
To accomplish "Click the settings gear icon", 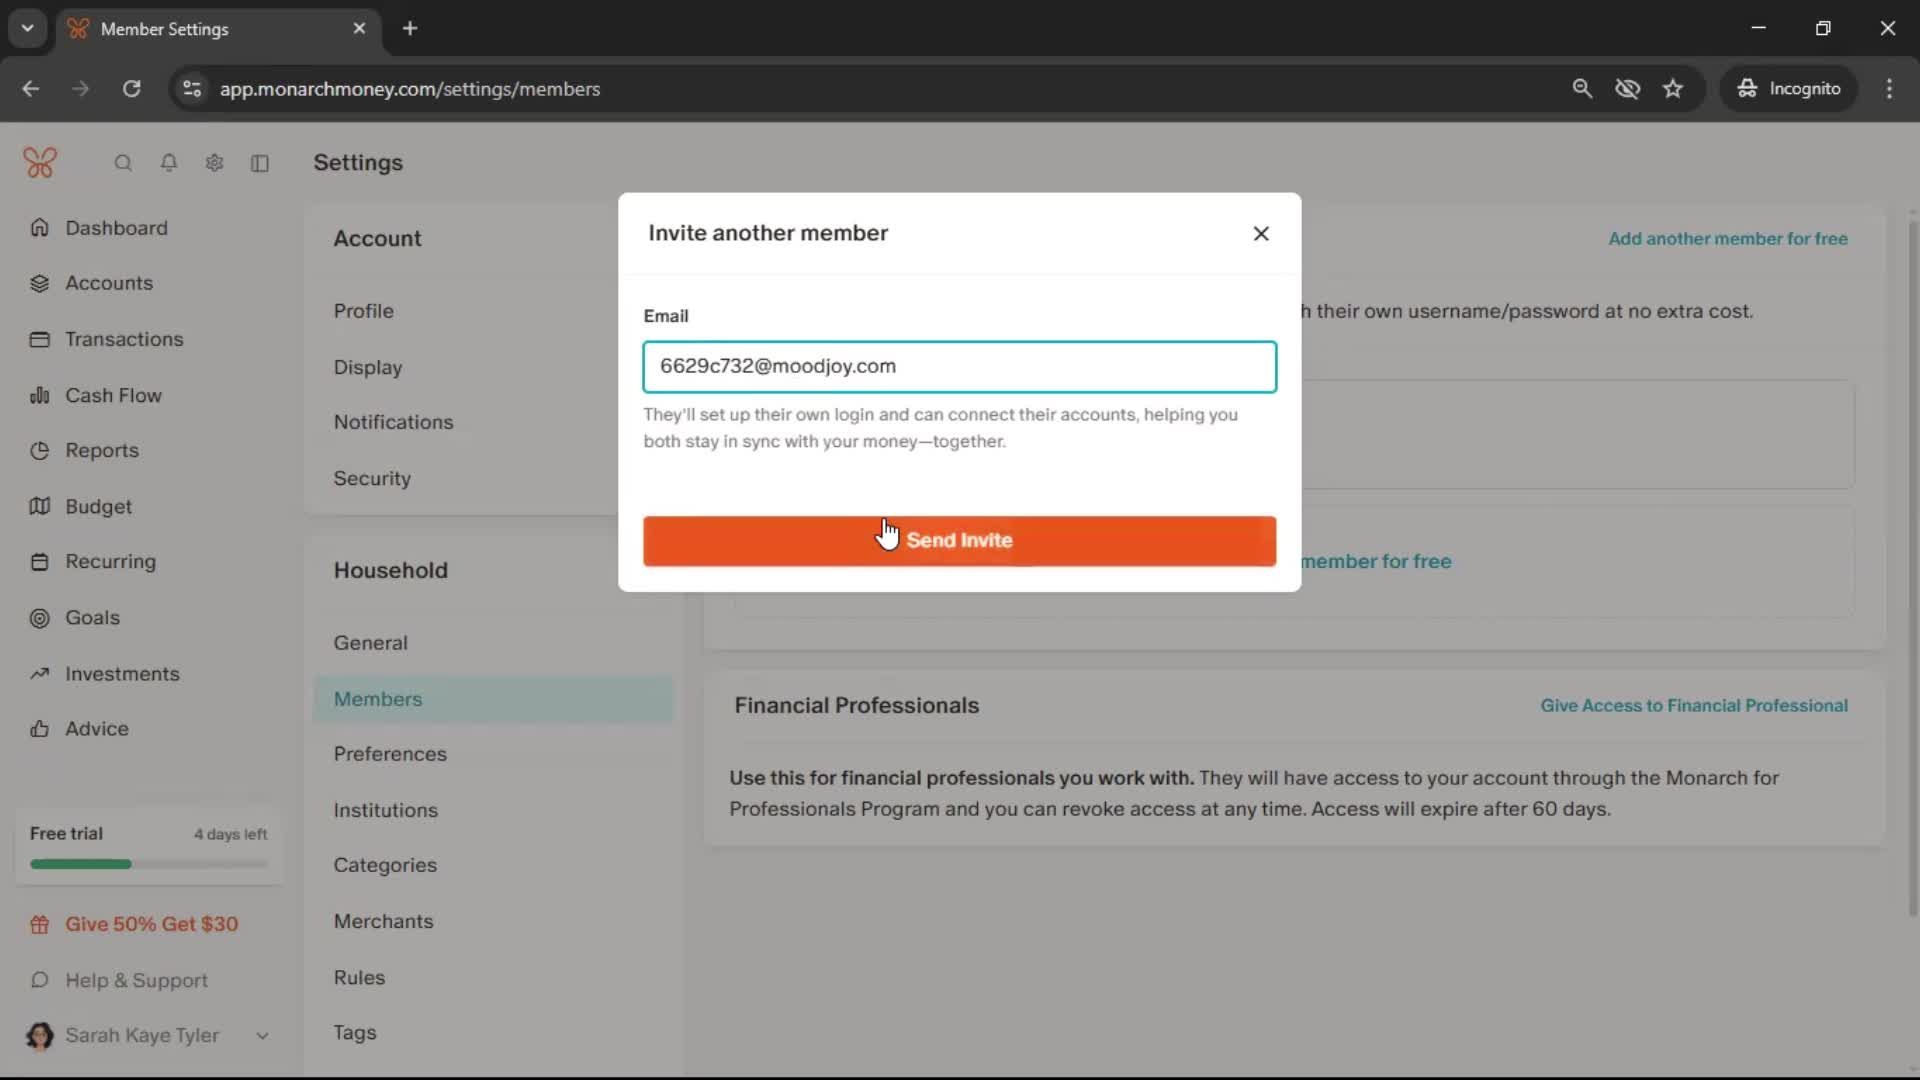I will tap(214, 163).
